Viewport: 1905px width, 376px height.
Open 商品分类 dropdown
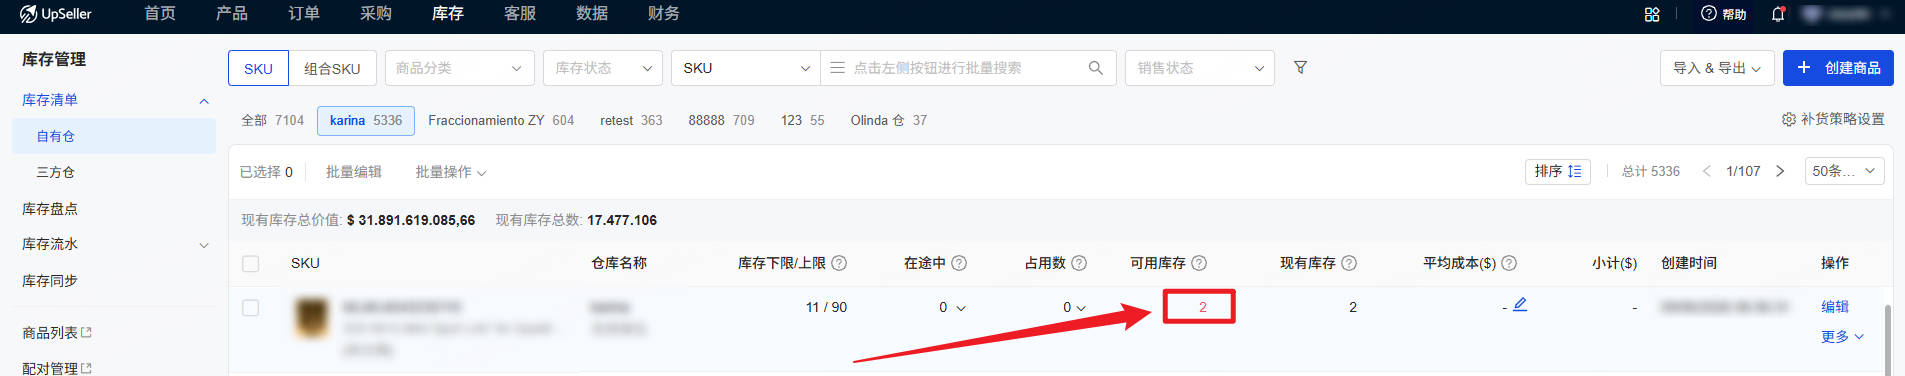(460, 68)
